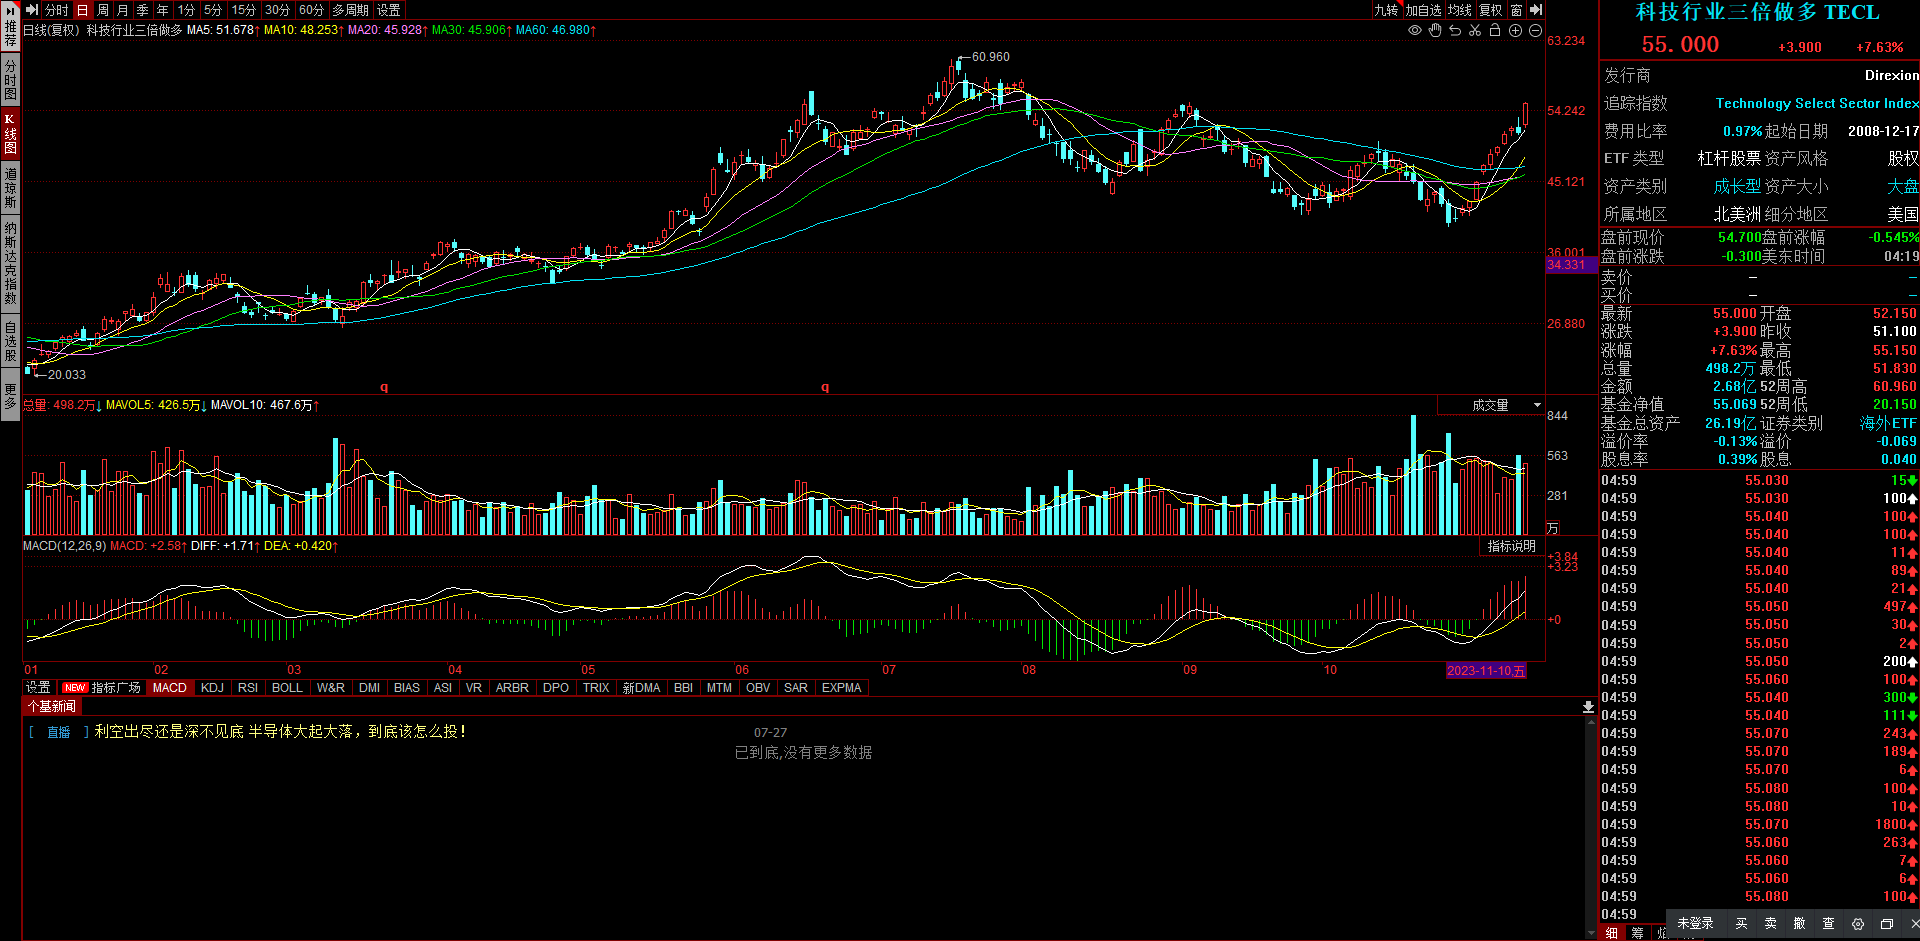Toggle the eye visibility icon above chart
Image resolution: width=1920 pixels, height=941 pixels.
click(x=1415, y=31)
